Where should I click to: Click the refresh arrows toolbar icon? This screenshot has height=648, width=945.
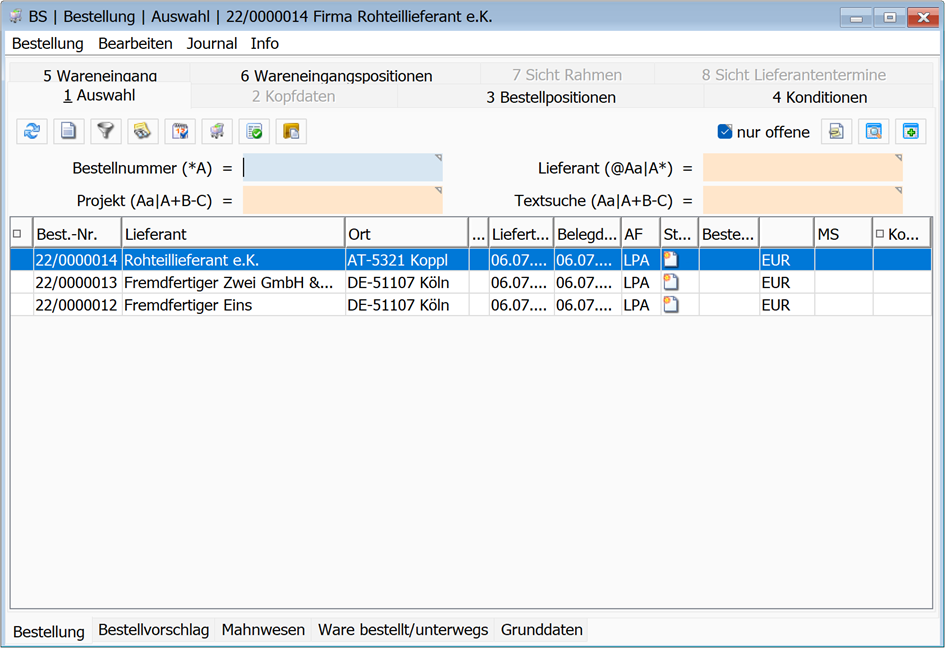(x=32, y=131)
